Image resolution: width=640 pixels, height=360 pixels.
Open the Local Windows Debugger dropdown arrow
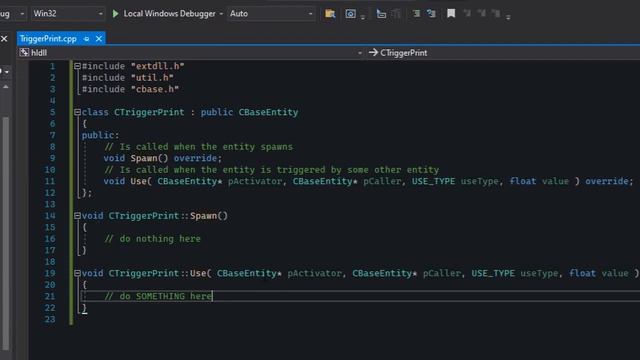pyautogui.click(x=221, y=14)
